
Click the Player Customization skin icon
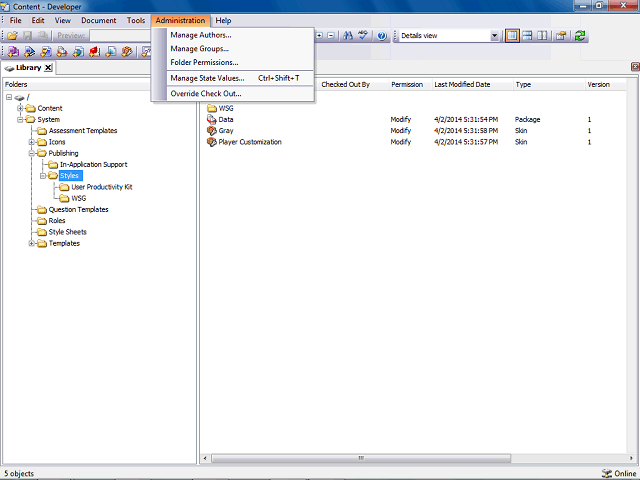coord(211,142)
